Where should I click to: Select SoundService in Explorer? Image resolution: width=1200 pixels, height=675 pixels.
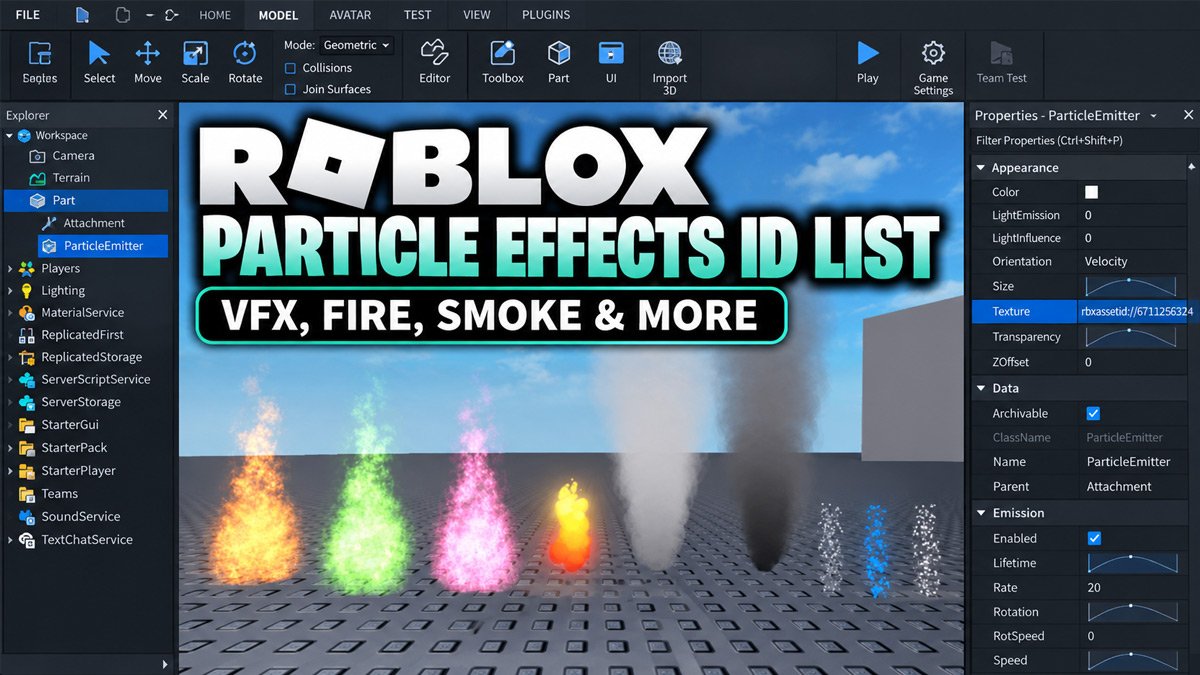[x=80, y=517]
